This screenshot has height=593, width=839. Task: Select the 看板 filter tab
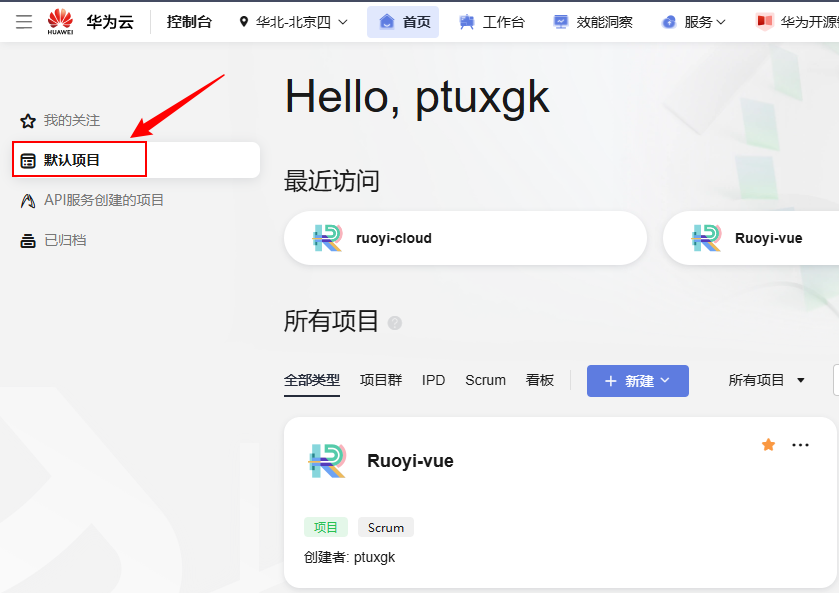click(539, 381)
